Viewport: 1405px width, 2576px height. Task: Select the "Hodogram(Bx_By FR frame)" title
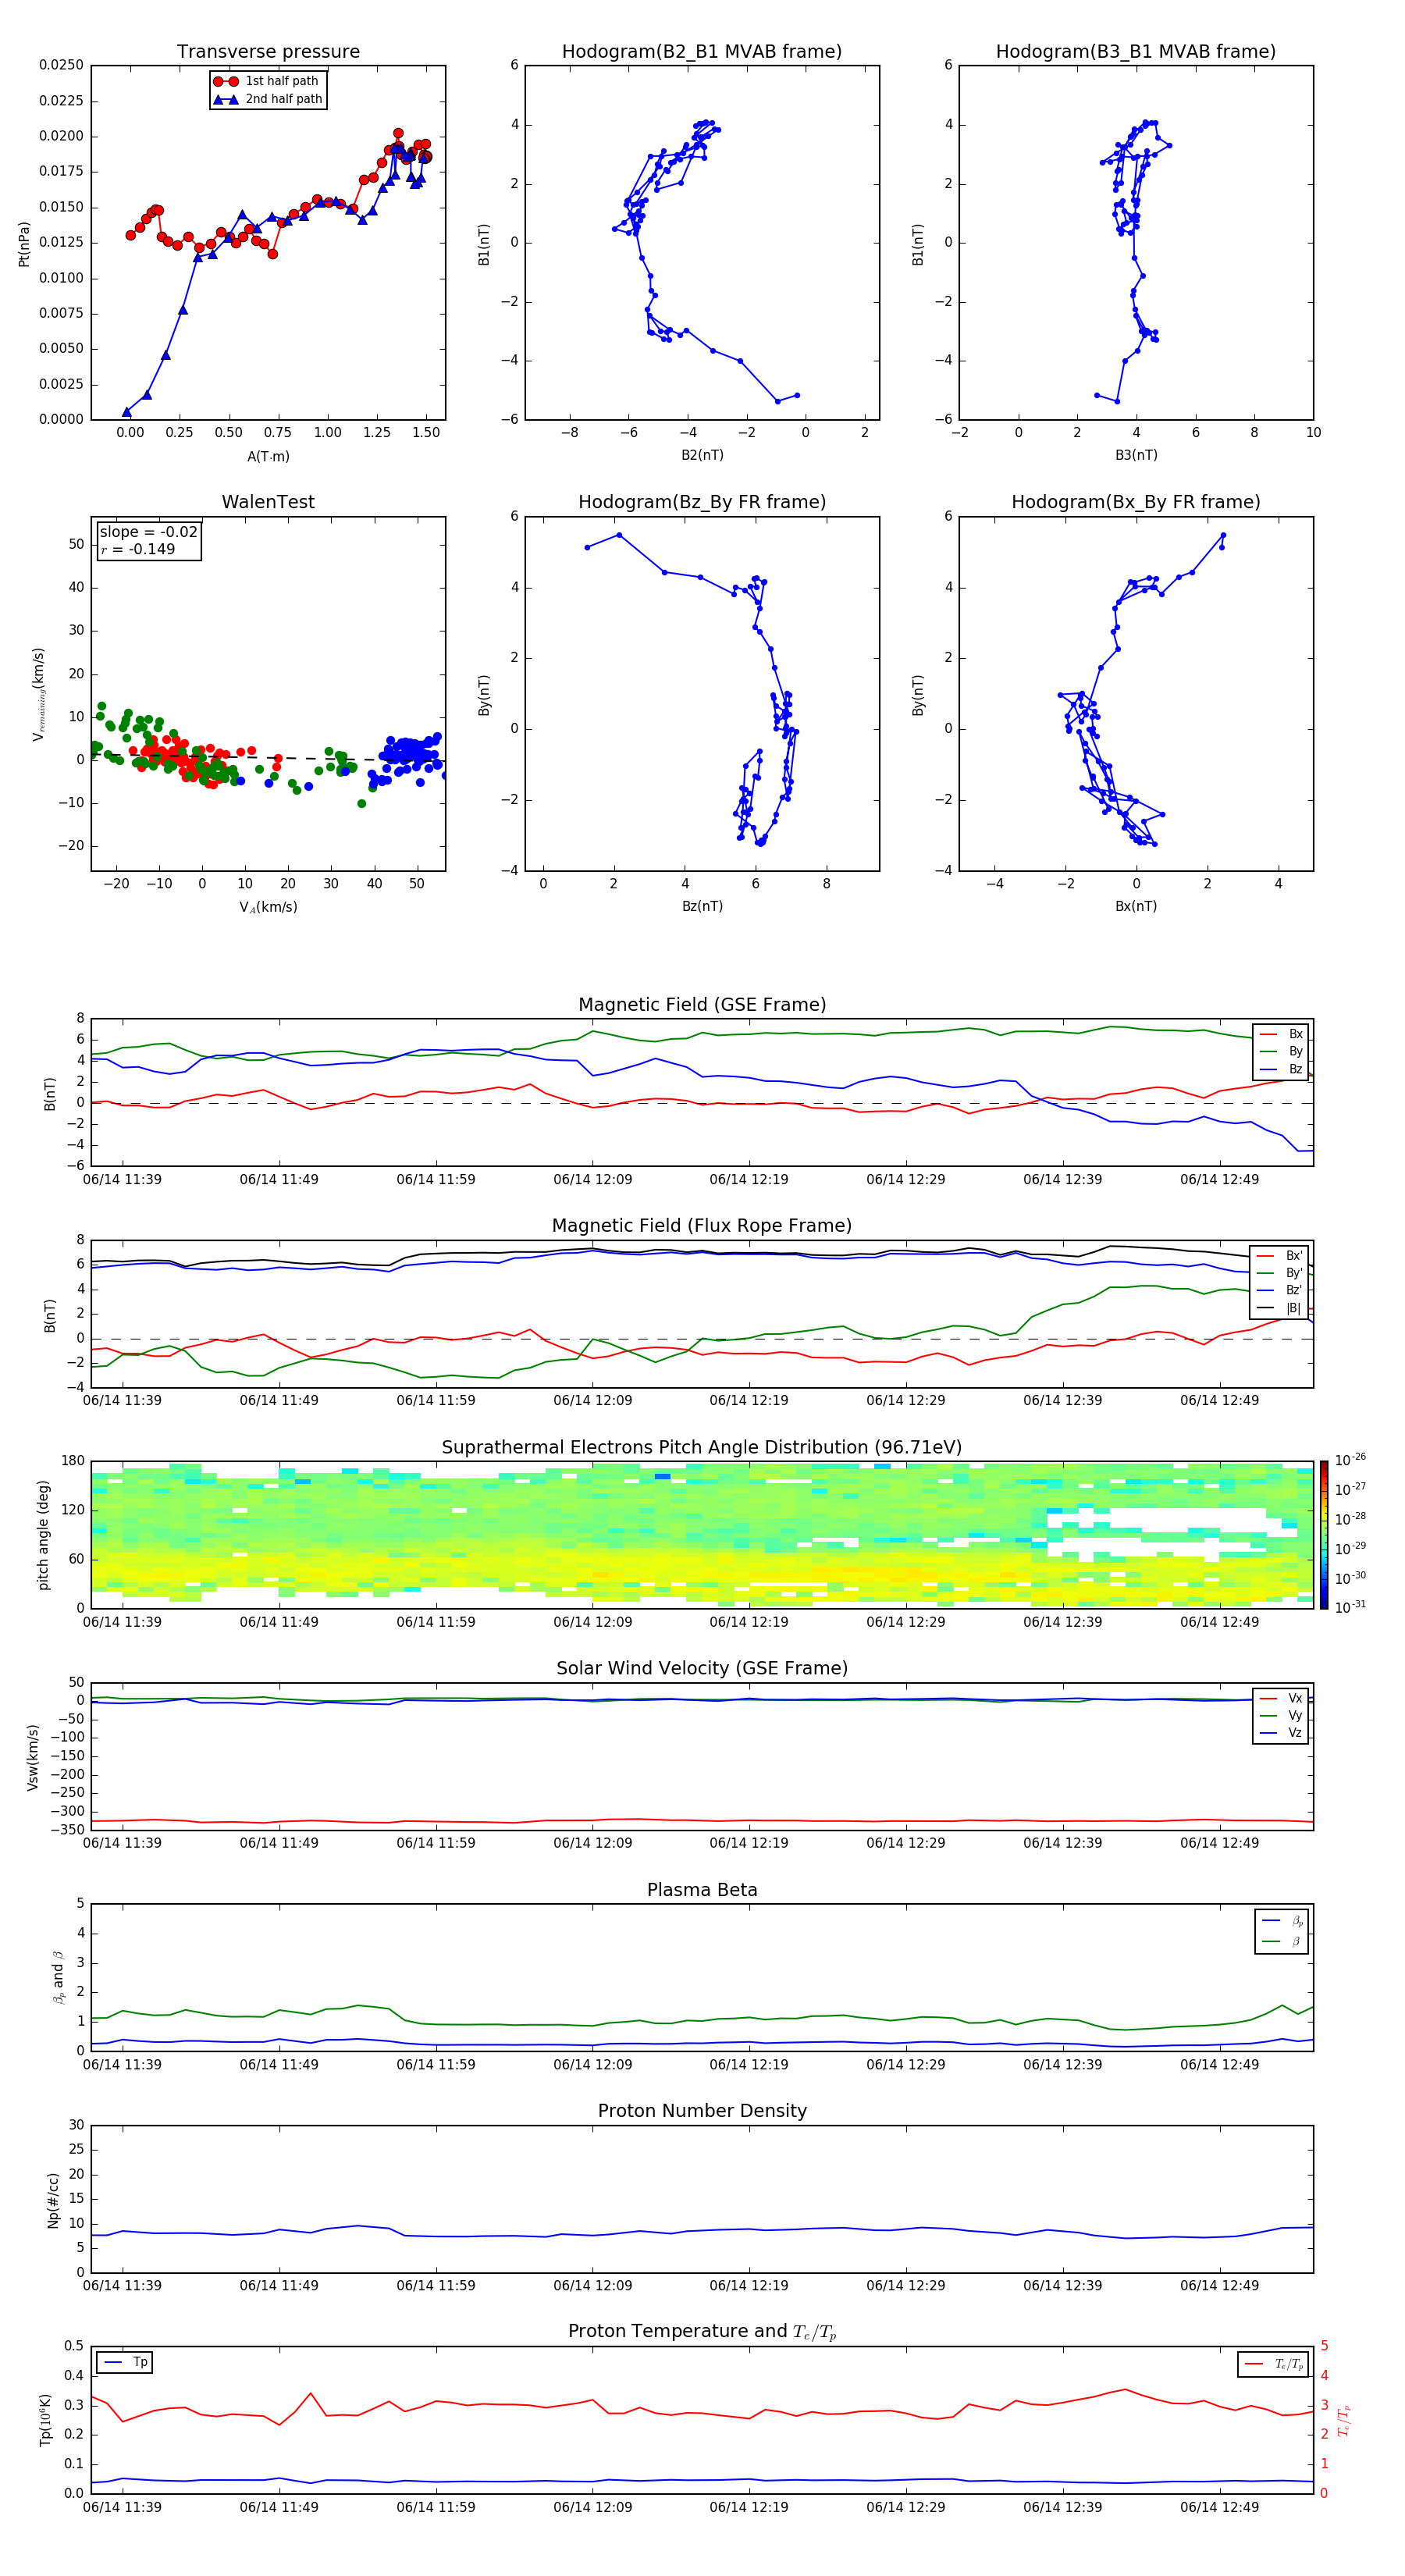[1136, 502]
